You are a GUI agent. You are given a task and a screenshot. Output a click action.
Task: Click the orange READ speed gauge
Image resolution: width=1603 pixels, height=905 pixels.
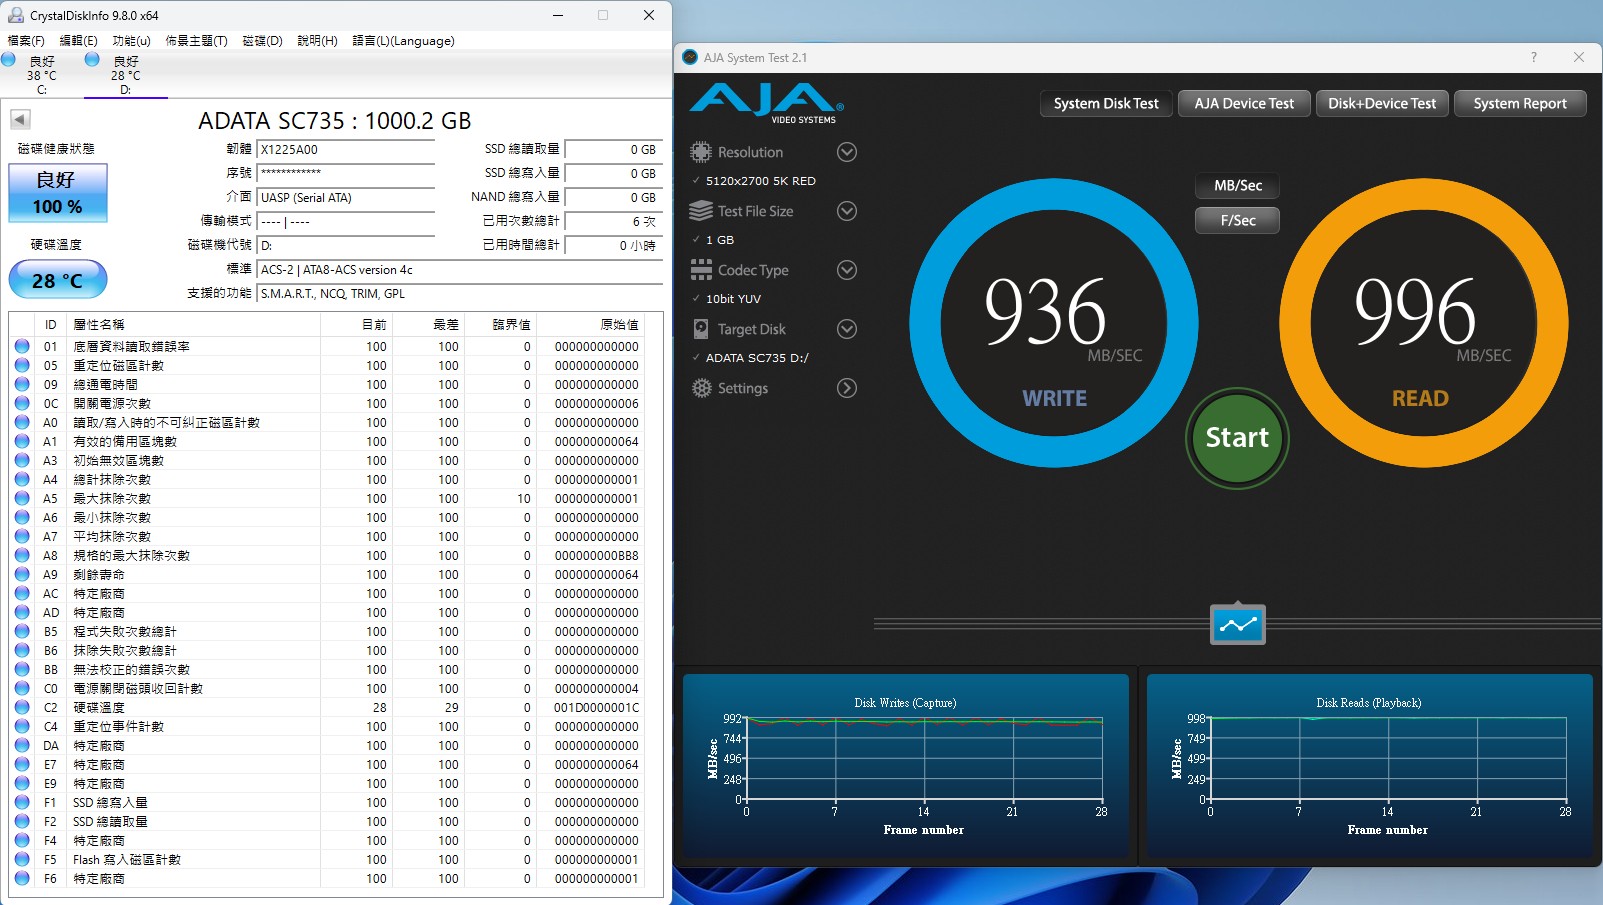(1424, 323)
